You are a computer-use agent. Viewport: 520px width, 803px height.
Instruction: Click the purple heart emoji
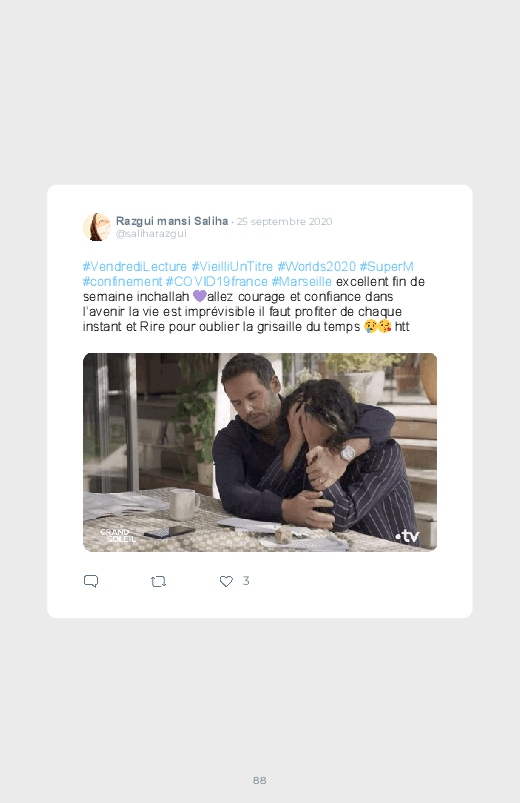(x=199, y=296)
